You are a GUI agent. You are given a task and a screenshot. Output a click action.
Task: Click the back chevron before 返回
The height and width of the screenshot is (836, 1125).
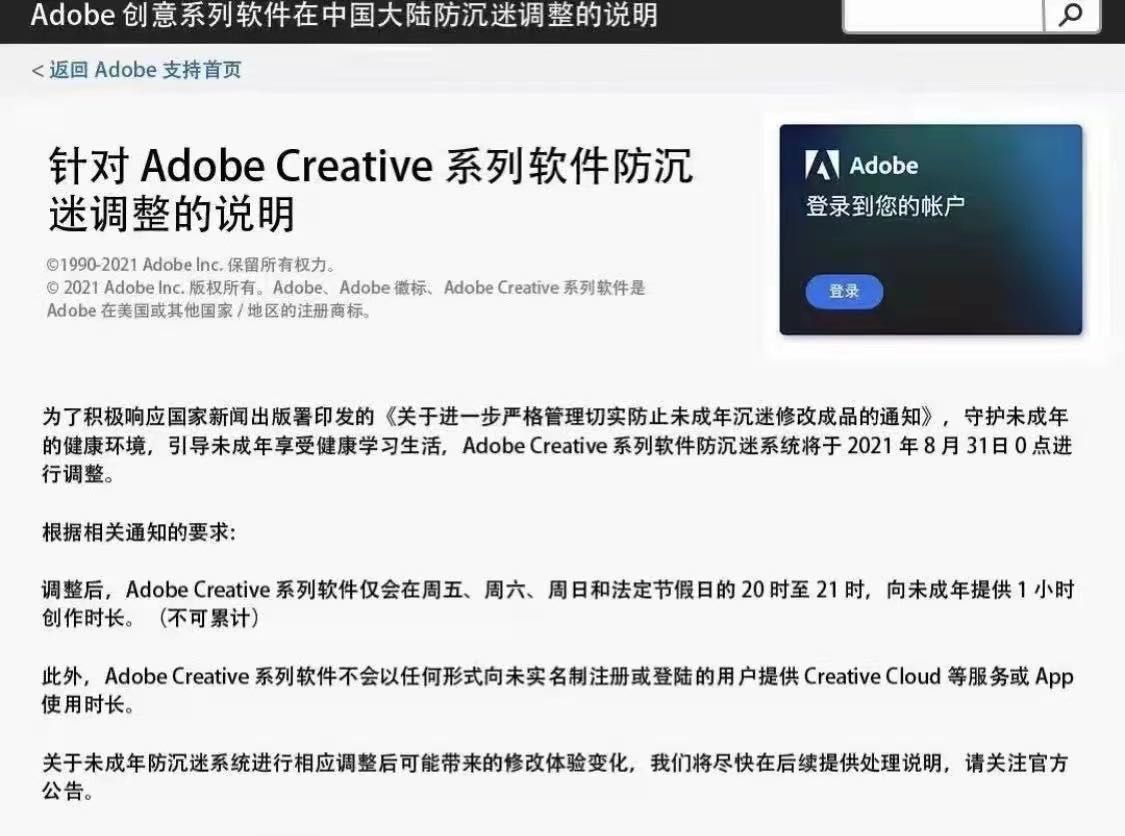tap(37, 70)
